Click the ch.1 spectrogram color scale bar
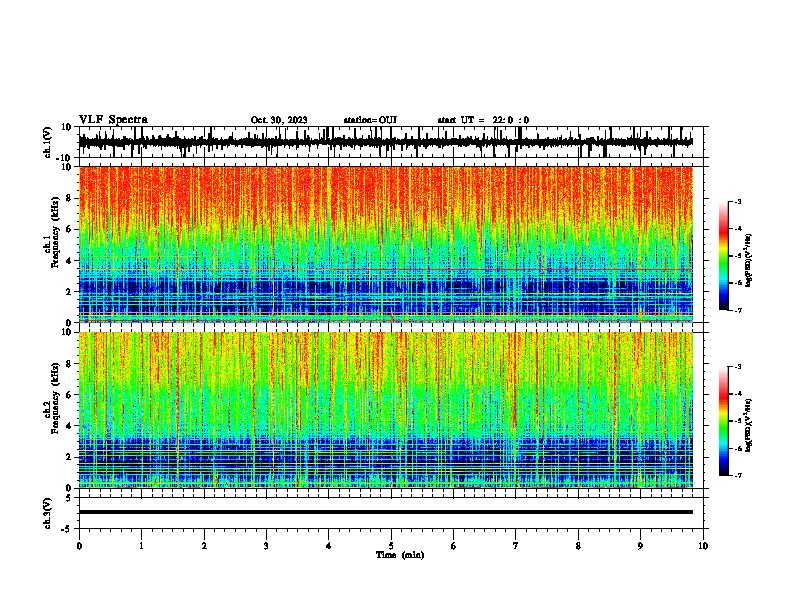This screenshot has height=612, width=792. pos(724,256)
